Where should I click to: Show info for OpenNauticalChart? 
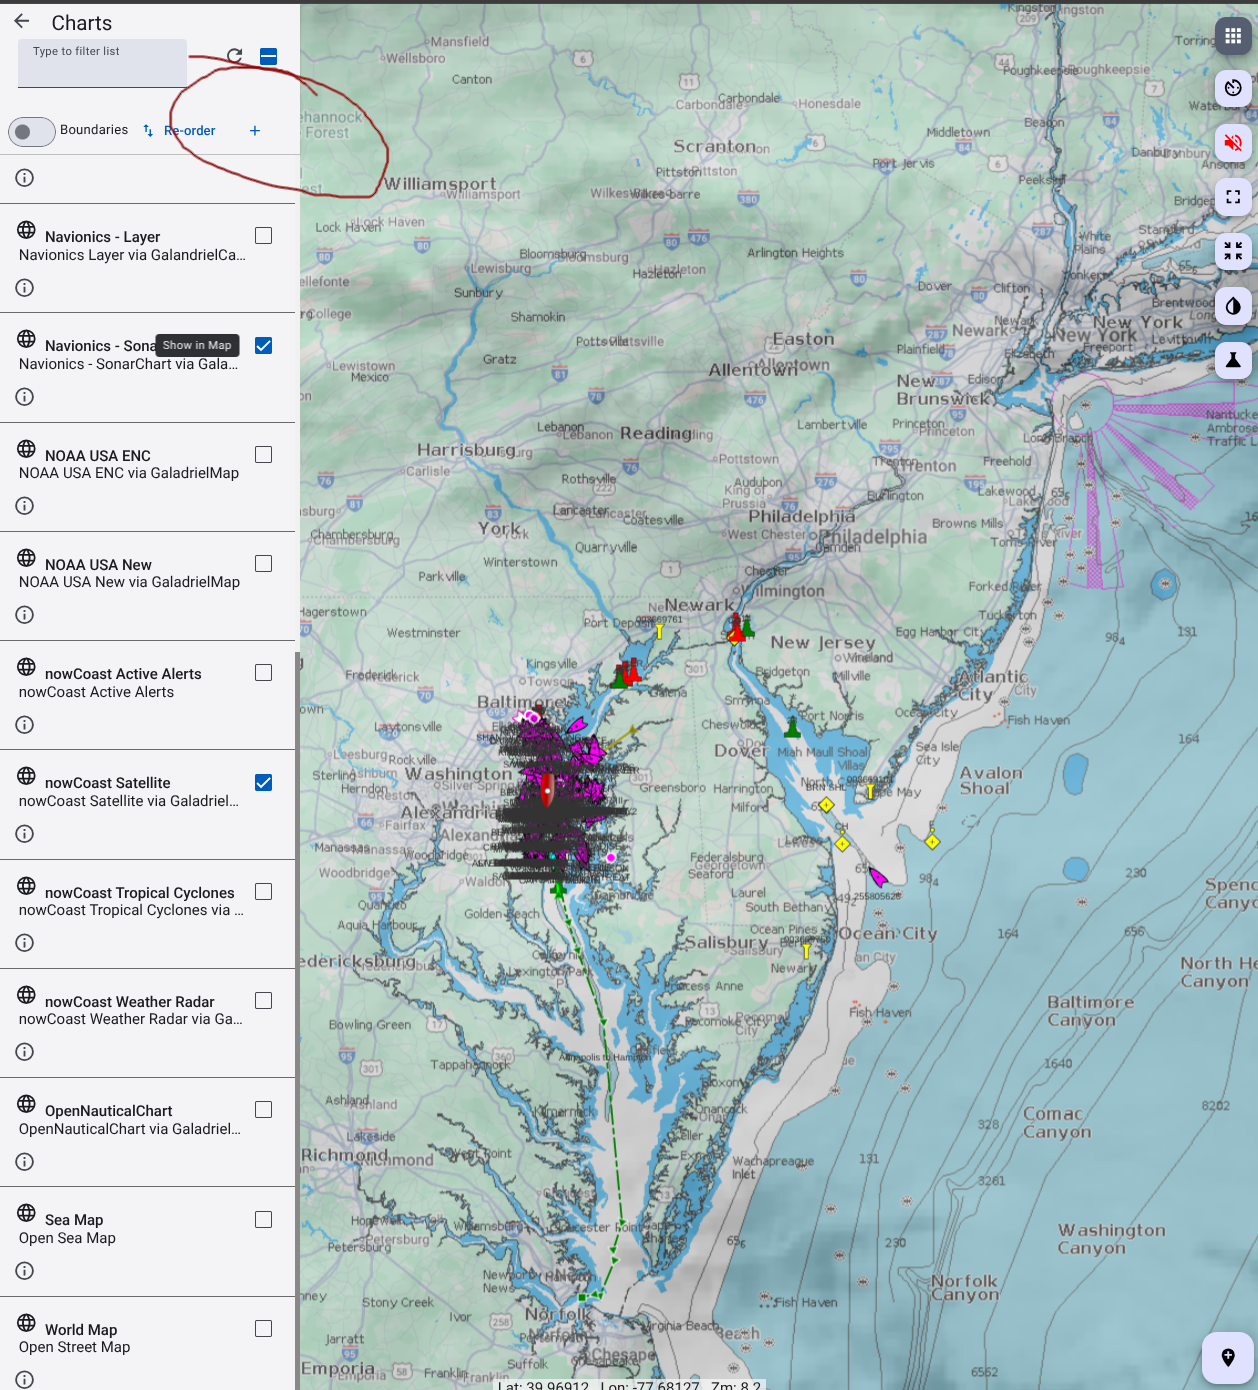(x=25, y=1162)
